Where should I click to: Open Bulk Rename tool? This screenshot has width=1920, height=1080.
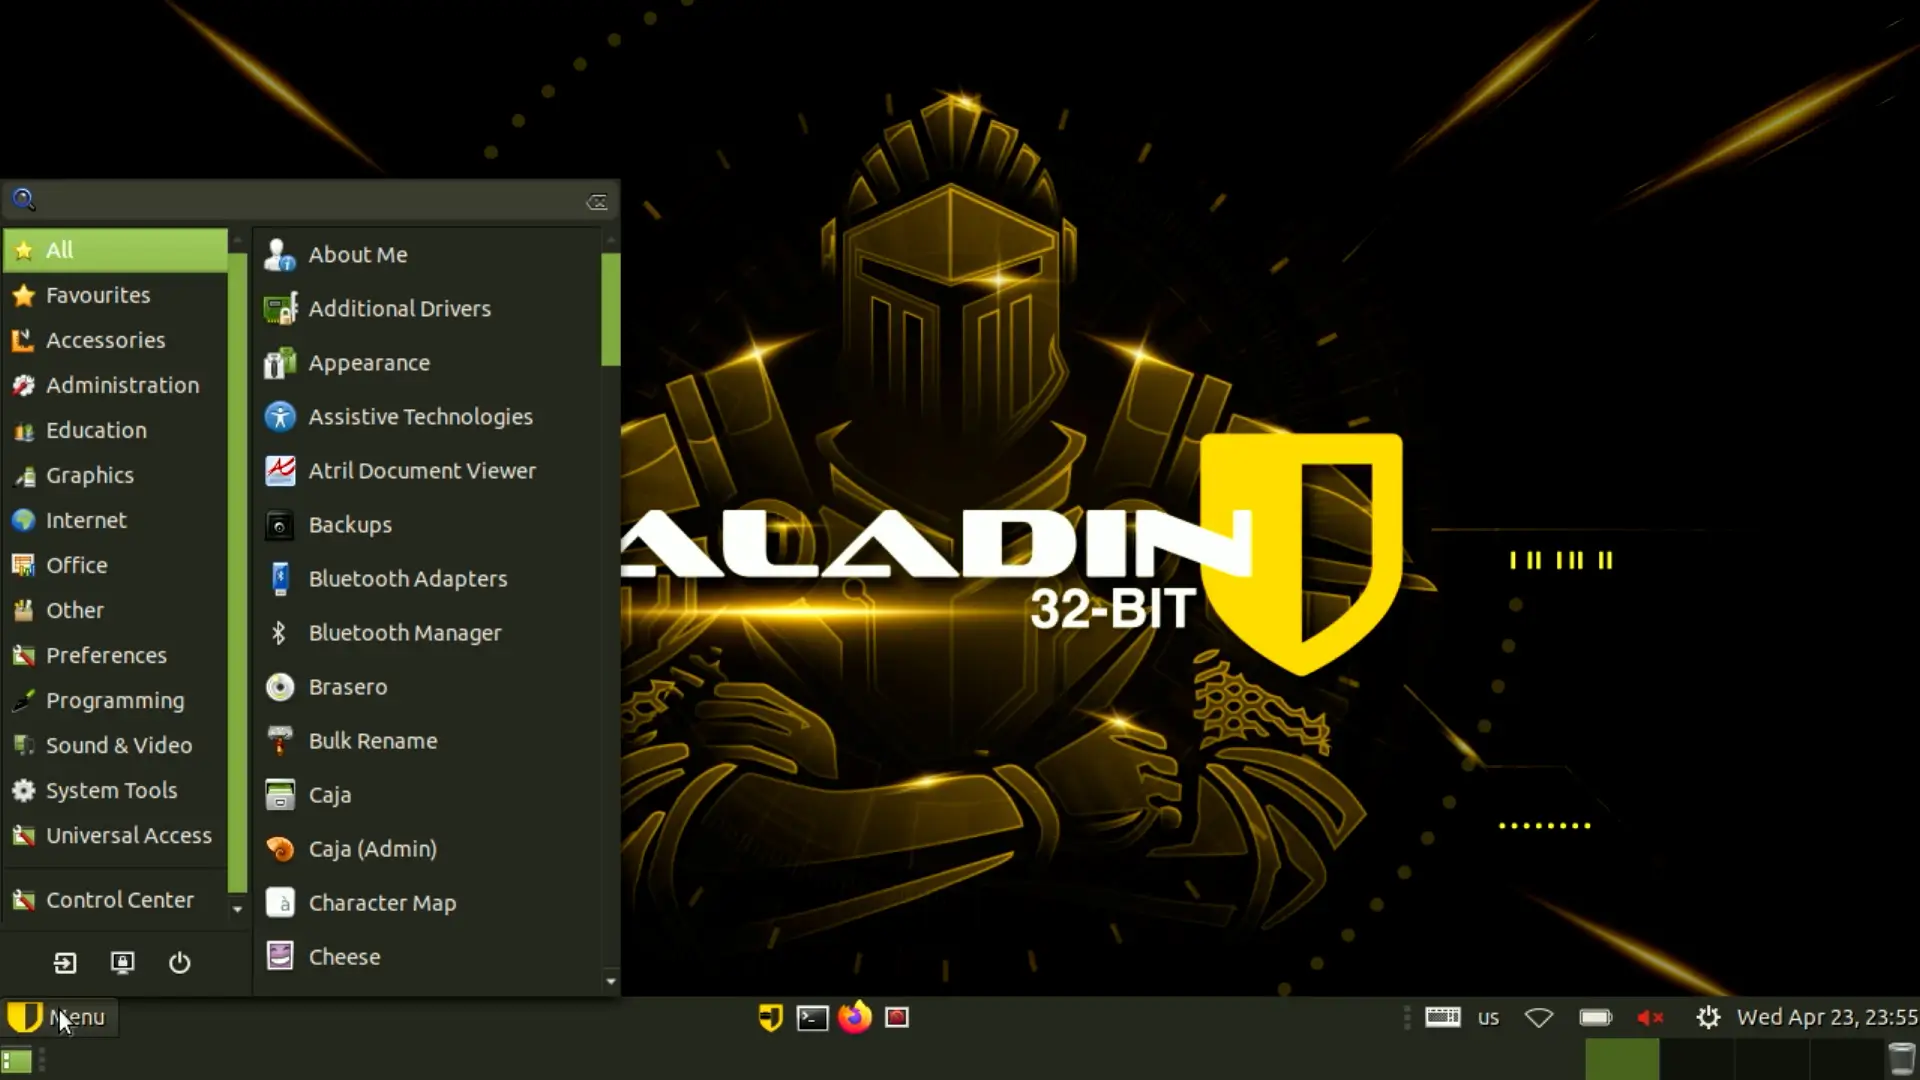click(x=428, y=740)
